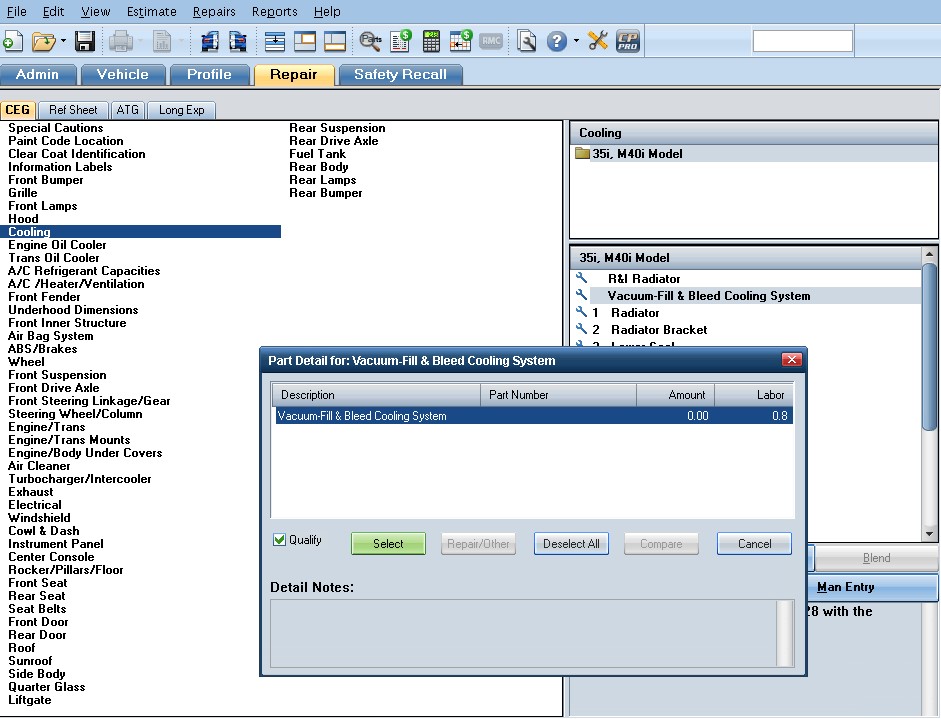
Task: Expand the dropdown arrow next to Help icon
Action: (x=576, y=41)
